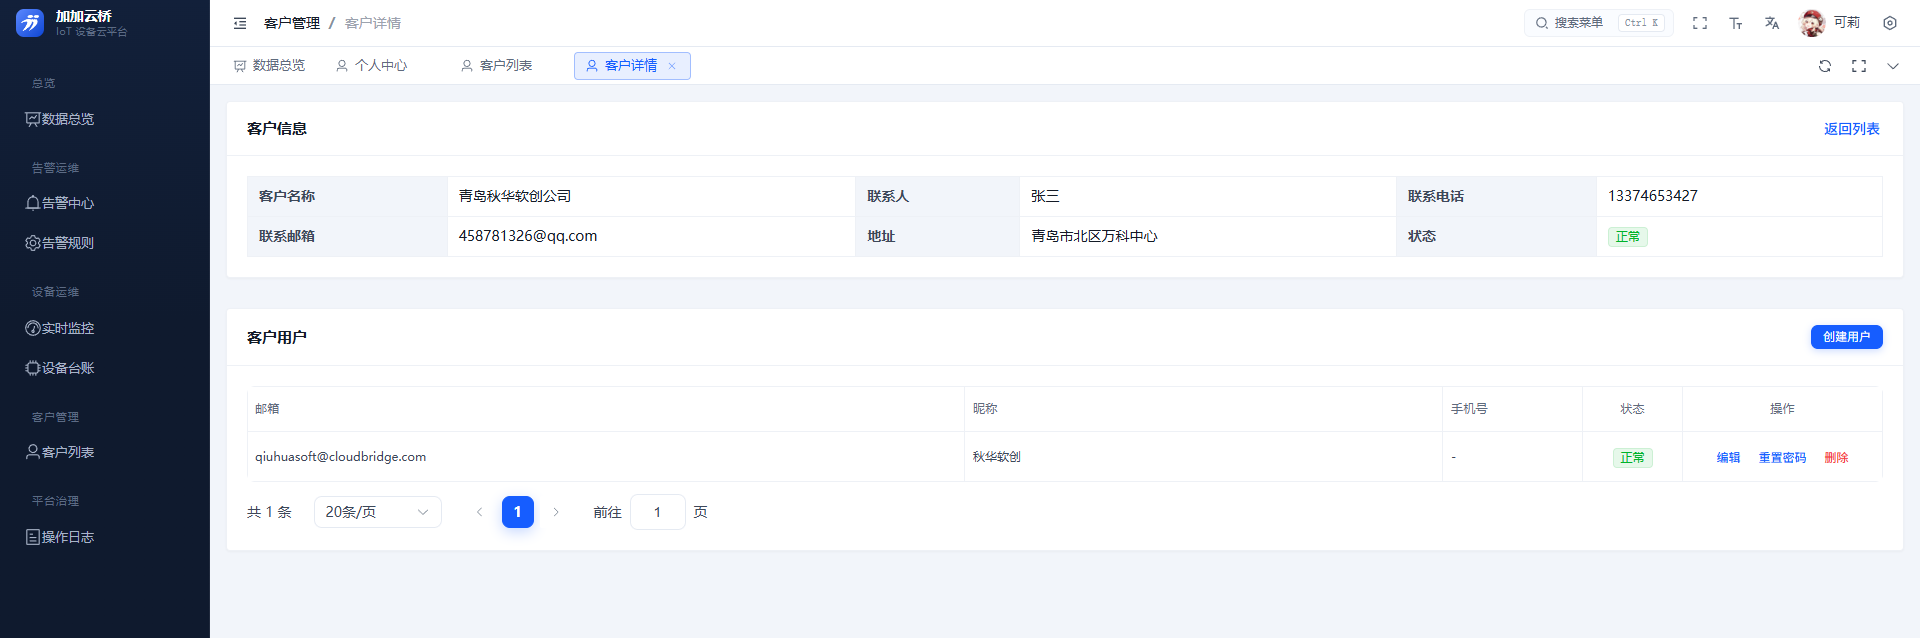Expand the tab options chevron in the tab bar

pos(1893,66)
